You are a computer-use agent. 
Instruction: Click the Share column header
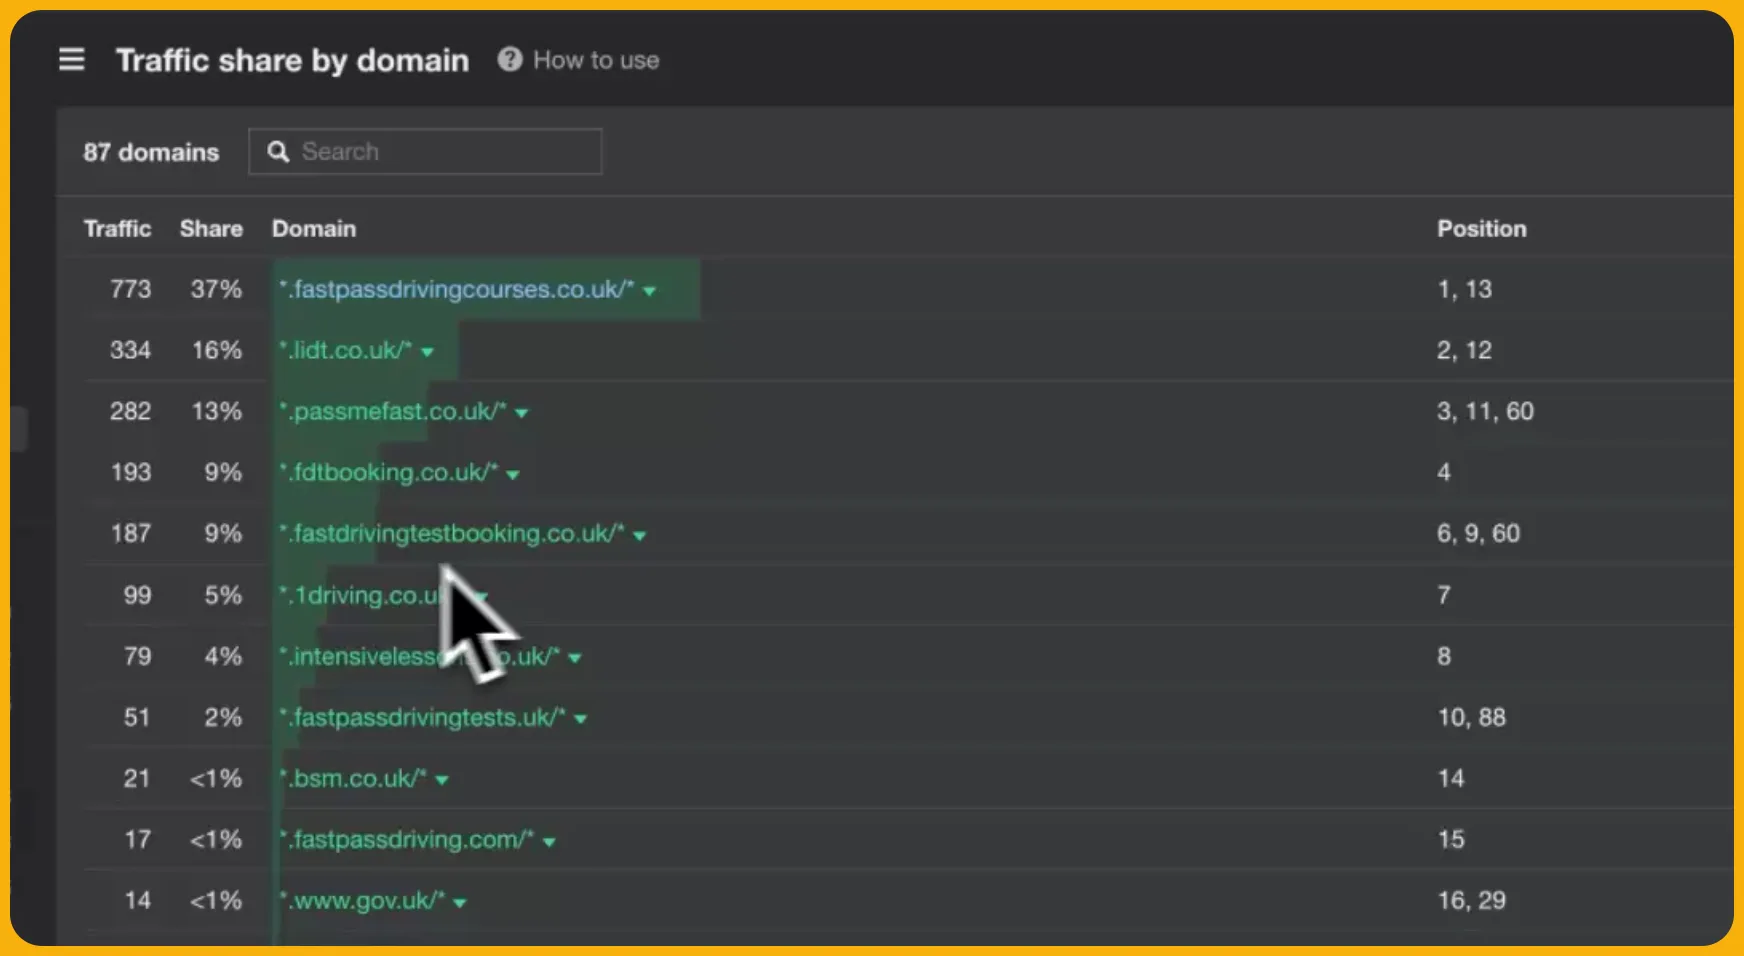pos(211,228)
